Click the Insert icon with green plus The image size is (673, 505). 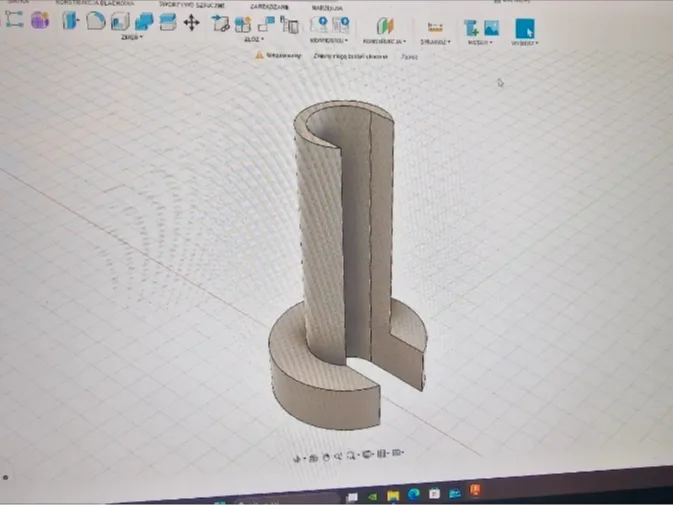click(471, 28)
